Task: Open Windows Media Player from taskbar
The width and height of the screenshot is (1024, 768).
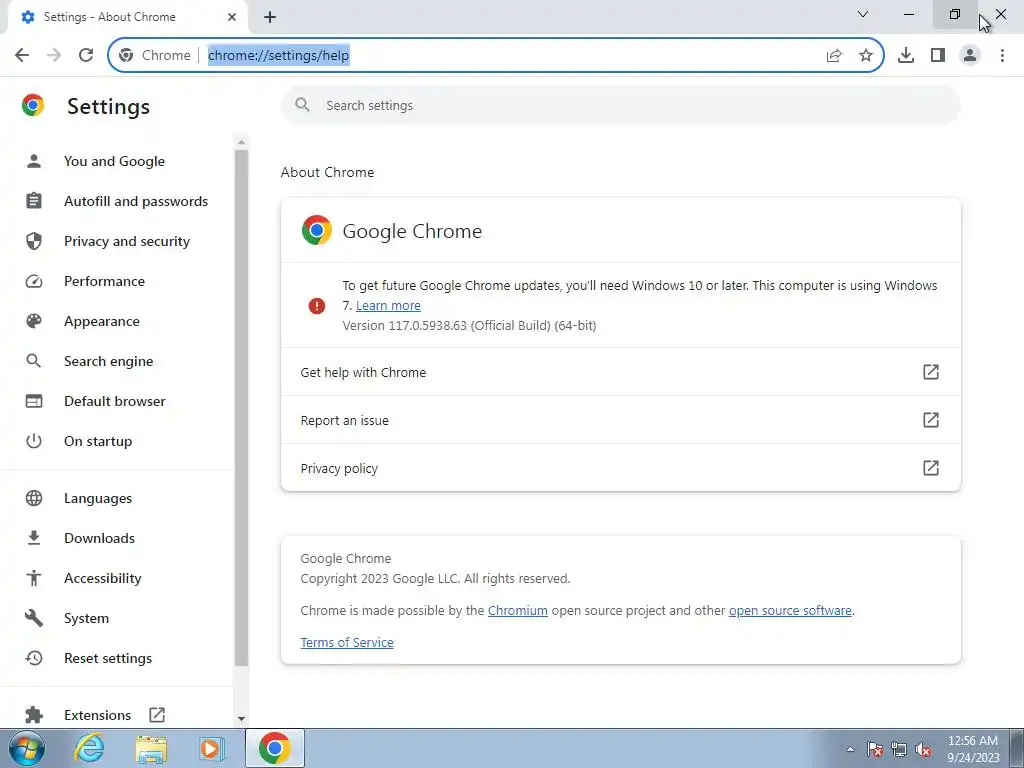Action: tap(211, 749)
